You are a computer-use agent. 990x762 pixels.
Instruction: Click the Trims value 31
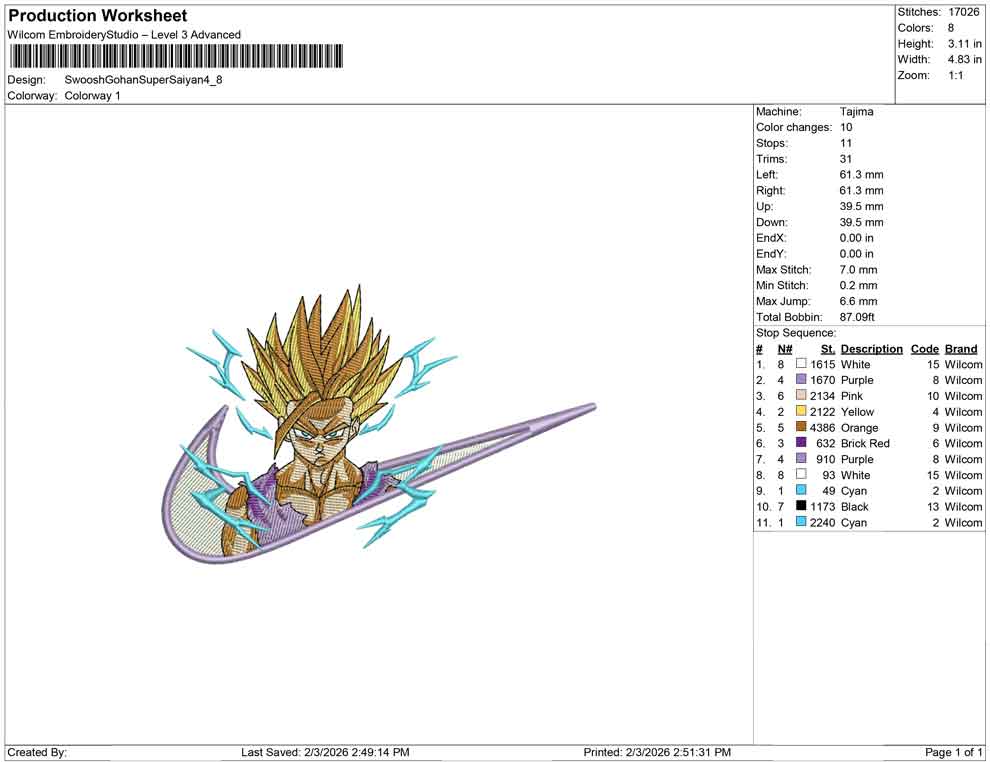[x=846, y=159]
